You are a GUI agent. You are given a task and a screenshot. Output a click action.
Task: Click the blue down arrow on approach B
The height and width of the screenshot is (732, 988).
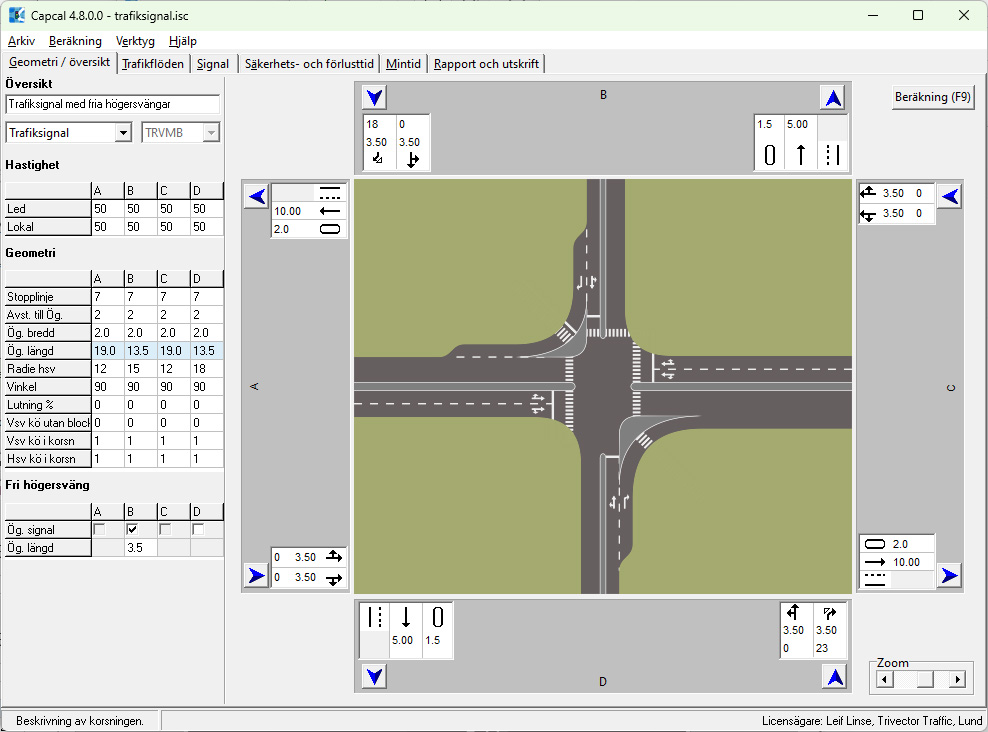point(375,98)
